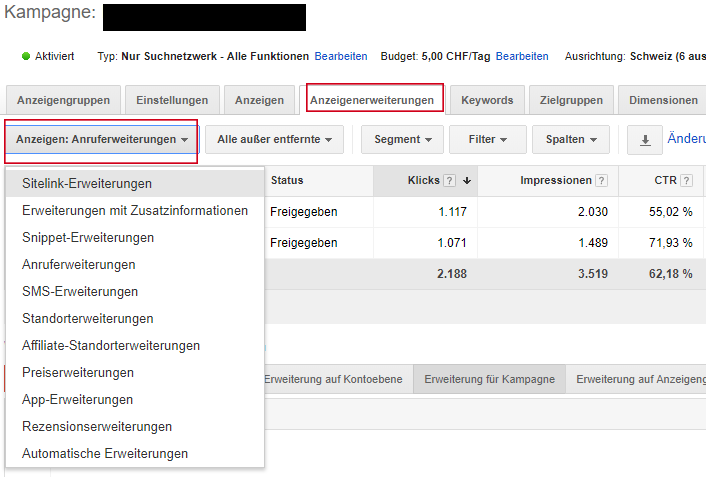Open the Anzeigen: Anruferweiterungen dropdown
This screenshot has width=706, height=477.
[x=102, y=139]
